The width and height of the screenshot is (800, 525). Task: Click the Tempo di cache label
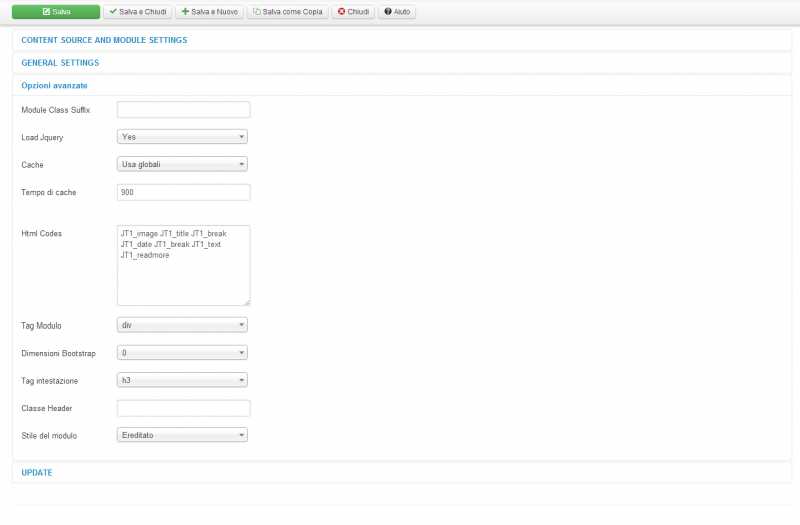(x=48, y=192)
